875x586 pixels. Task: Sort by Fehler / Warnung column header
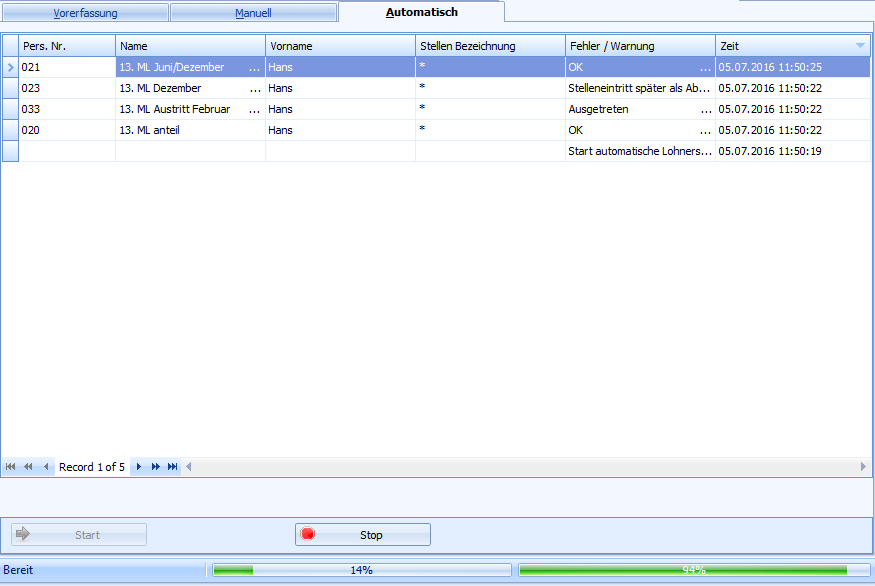tap(640, 46)
